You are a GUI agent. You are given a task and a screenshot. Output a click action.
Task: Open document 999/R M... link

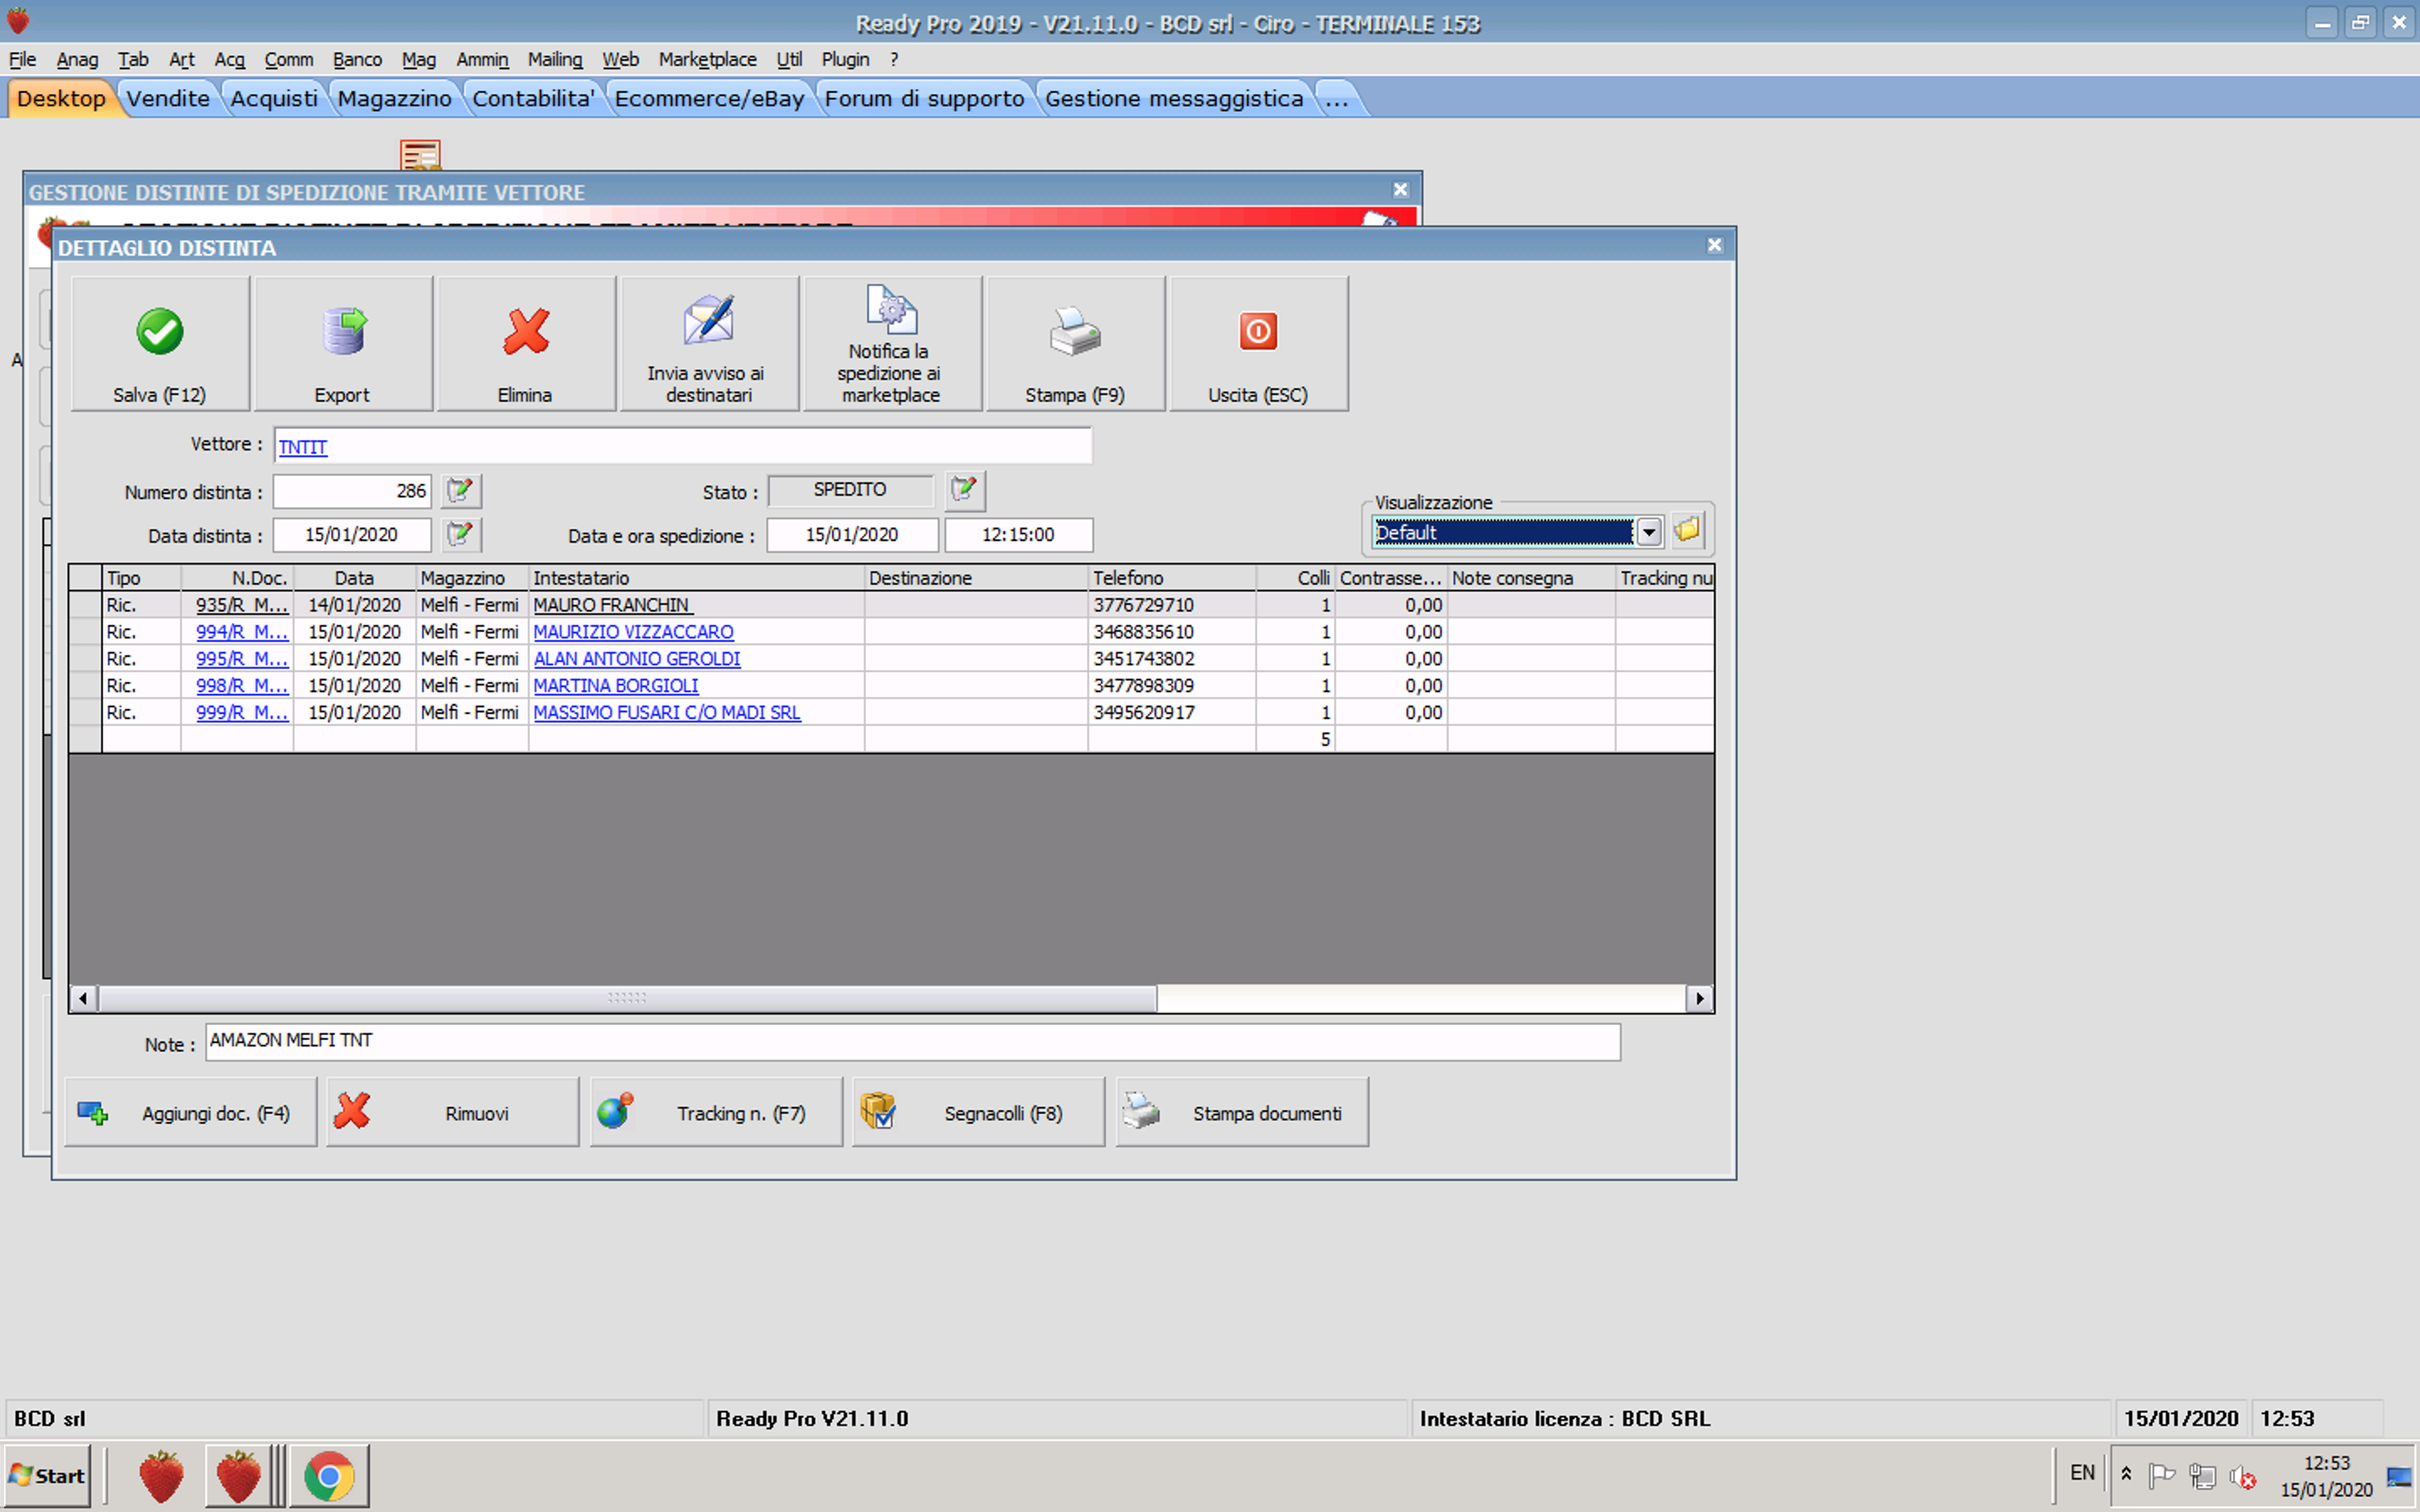click(x=242, y=713)
